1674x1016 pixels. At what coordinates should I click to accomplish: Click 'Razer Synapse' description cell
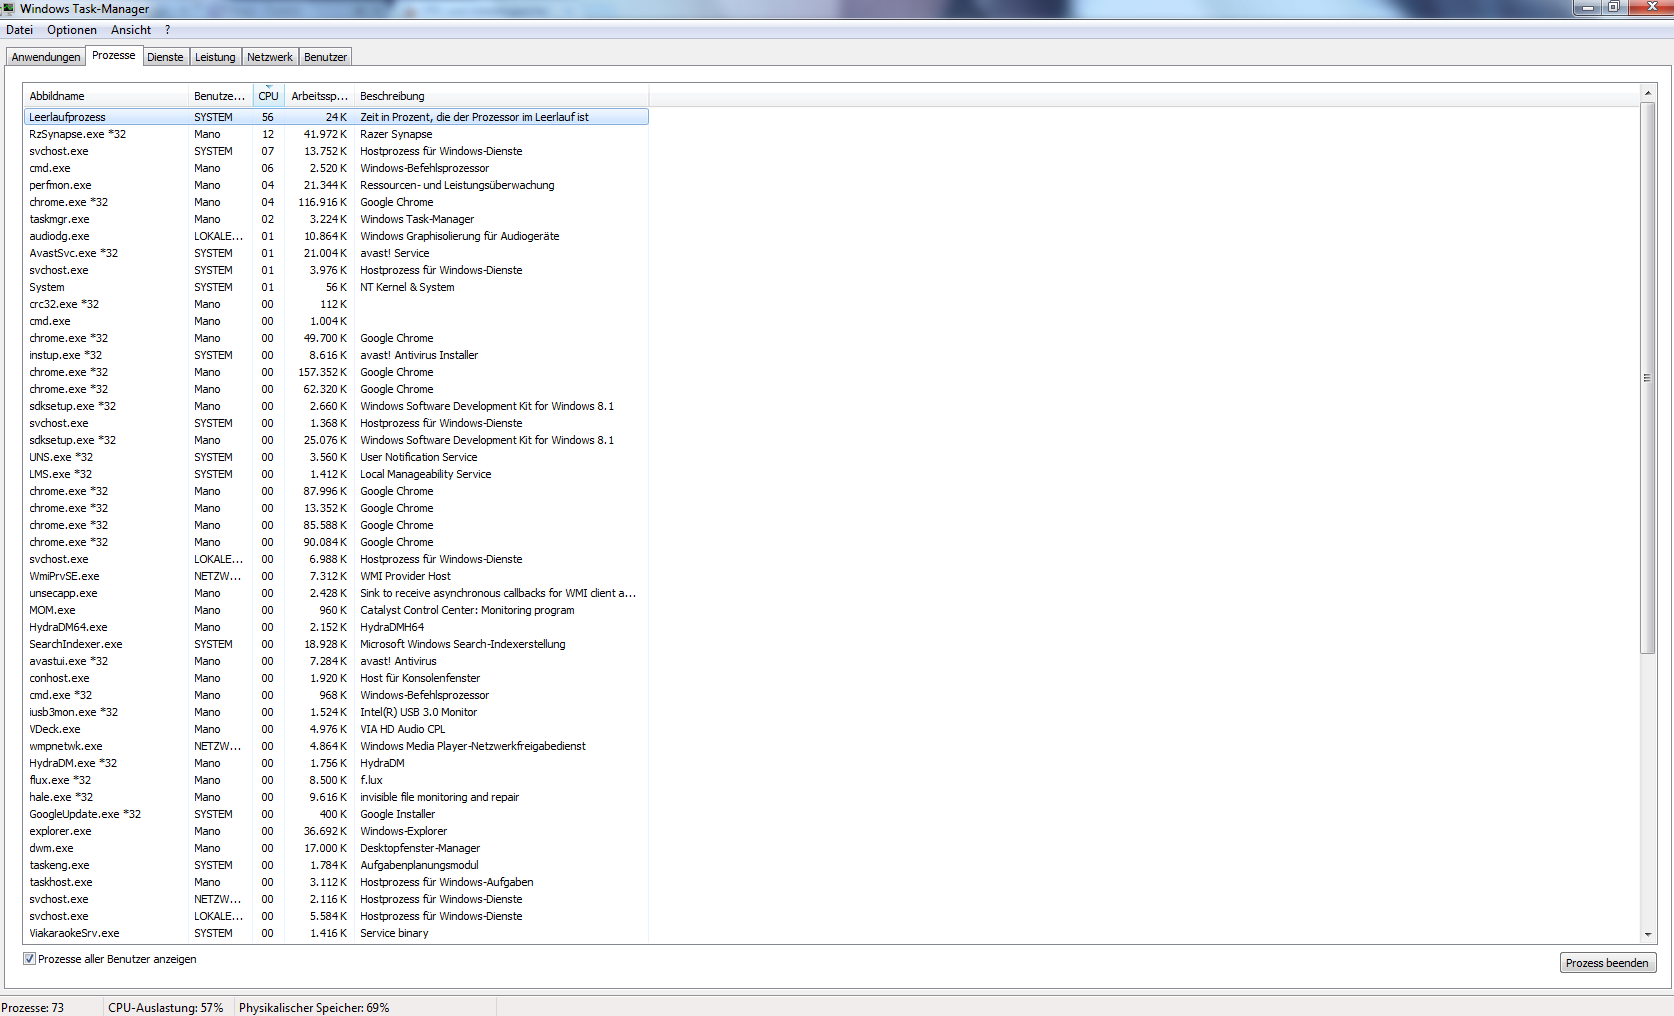click(x=396, y=134)
